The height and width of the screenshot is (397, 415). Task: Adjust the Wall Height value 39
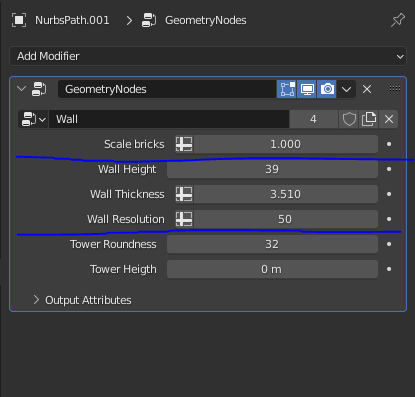272,169
